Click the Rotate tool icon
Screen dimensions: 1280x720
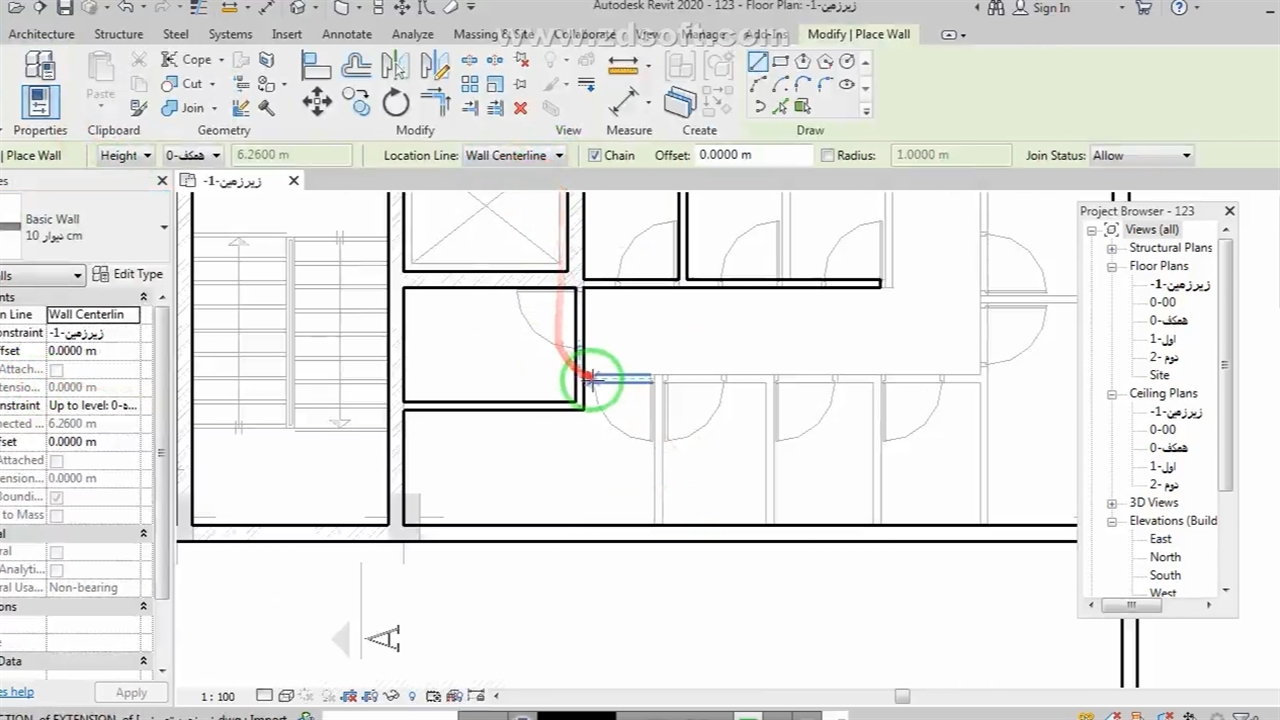(x=395, y=102)
